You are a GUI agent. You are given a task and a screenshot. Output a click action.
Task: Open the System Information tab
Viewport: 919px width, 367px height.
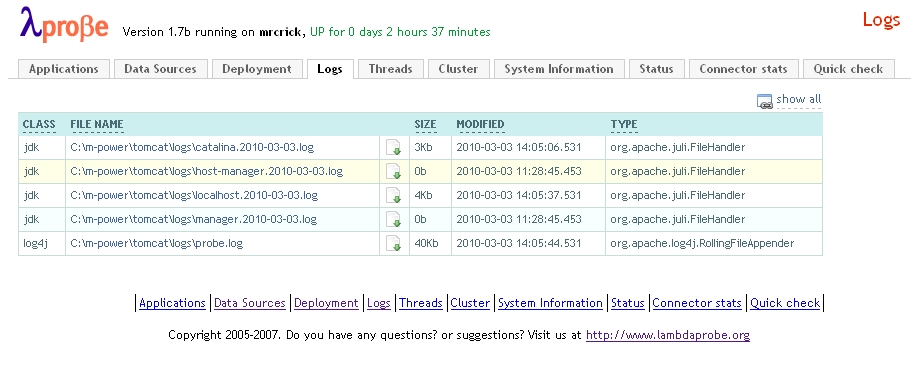(x=559, y=69)
